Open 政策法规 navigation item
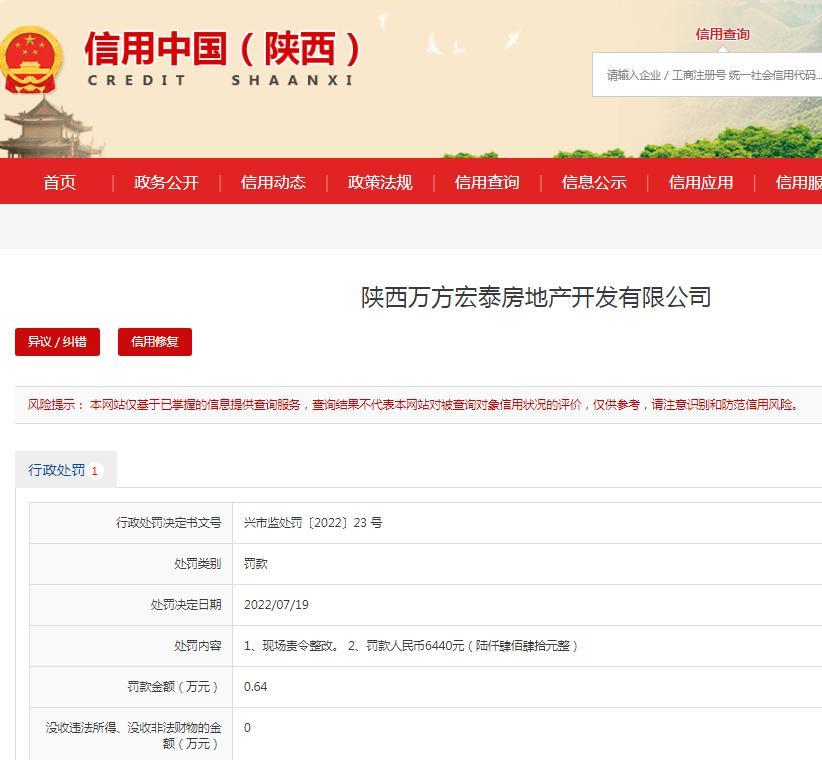Image resolution: width=822 pixels, height=760 pixels. coord(380,182)
